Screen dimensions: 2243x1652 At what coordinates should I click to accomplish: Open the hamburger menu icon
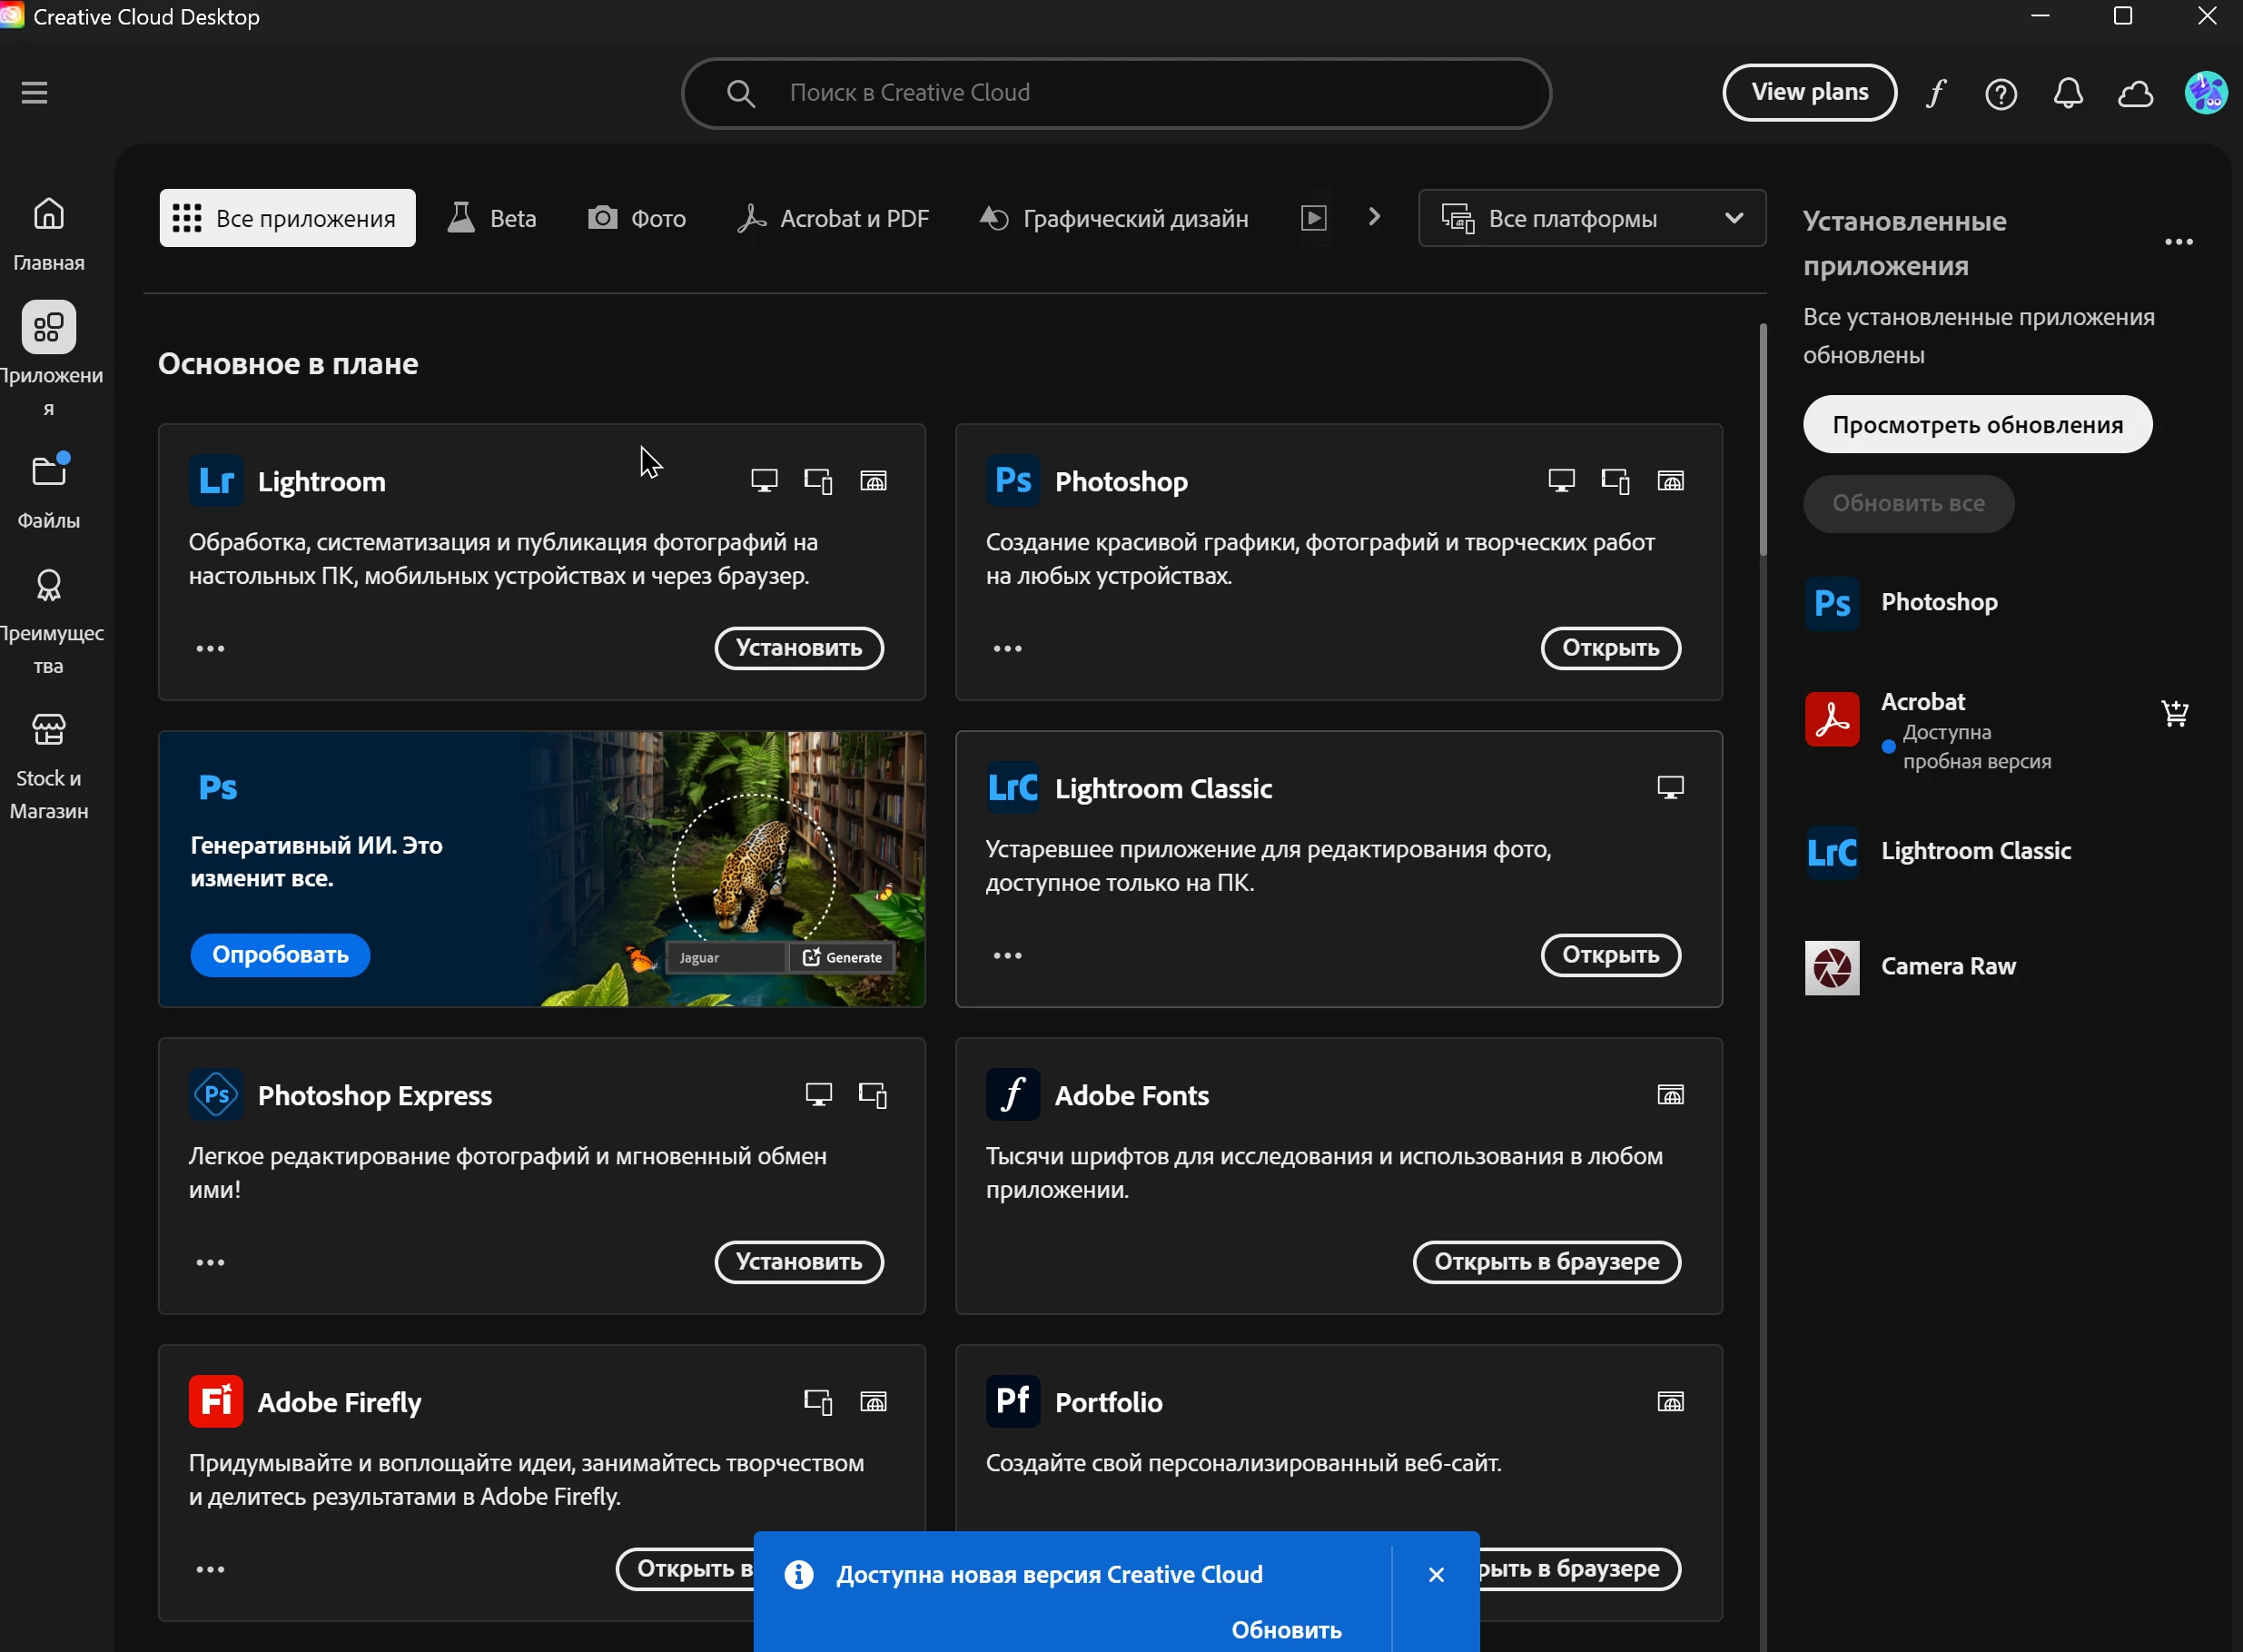point(34,92)
